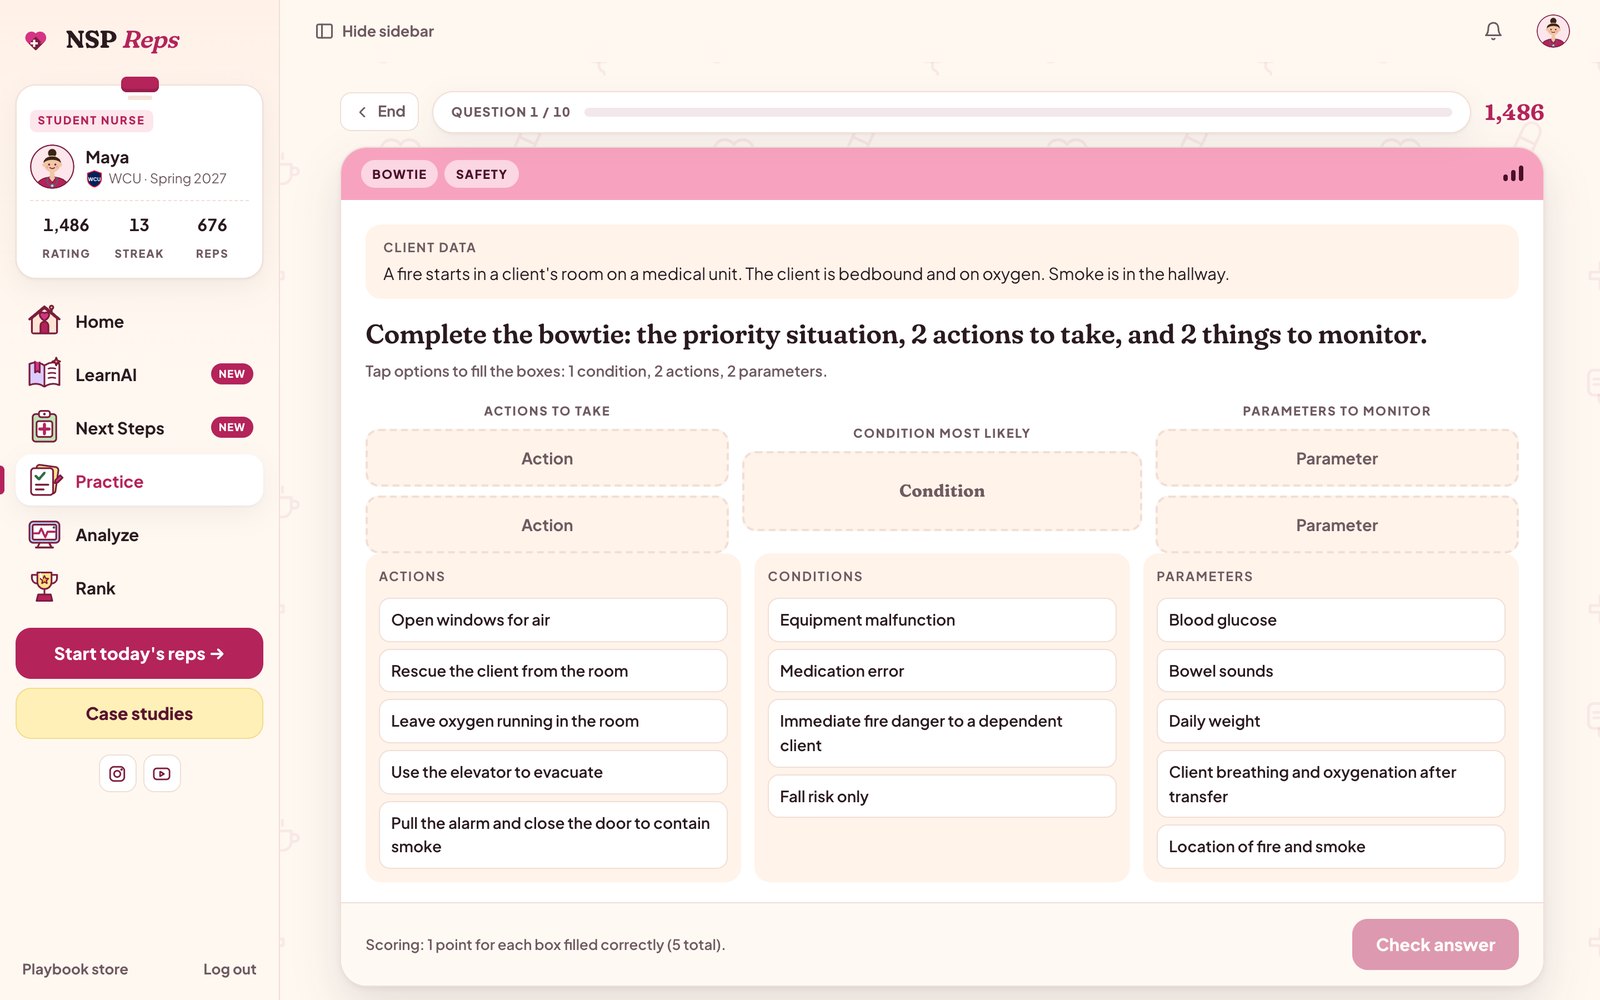Click Start today's reps button

pyautogui.click(x=139, y=653)
